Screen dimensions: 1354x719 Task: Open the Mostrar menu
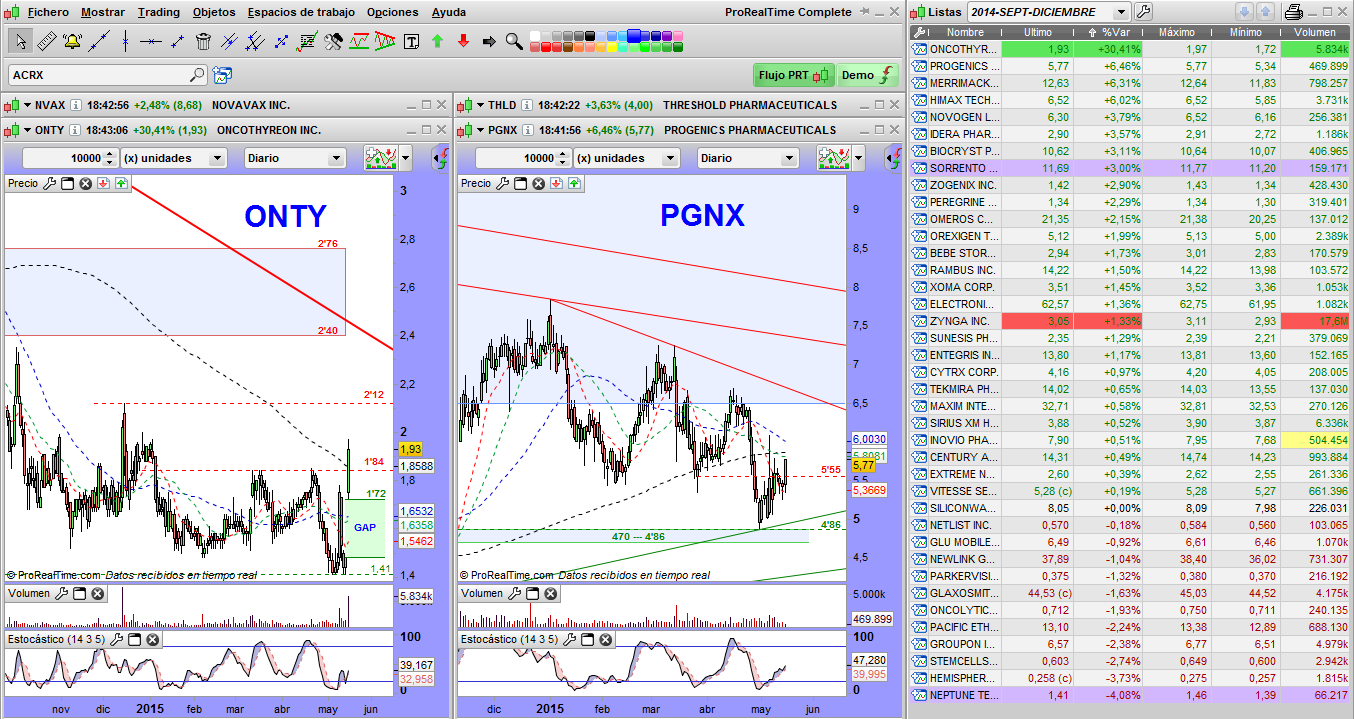point(103,12)
